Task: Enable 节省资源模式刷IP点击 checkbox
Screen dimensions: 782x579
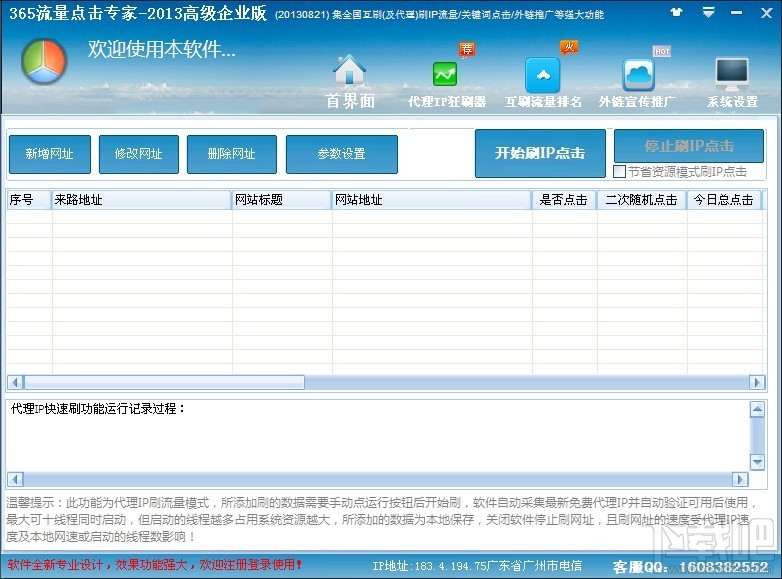Action: pos(619,172)
